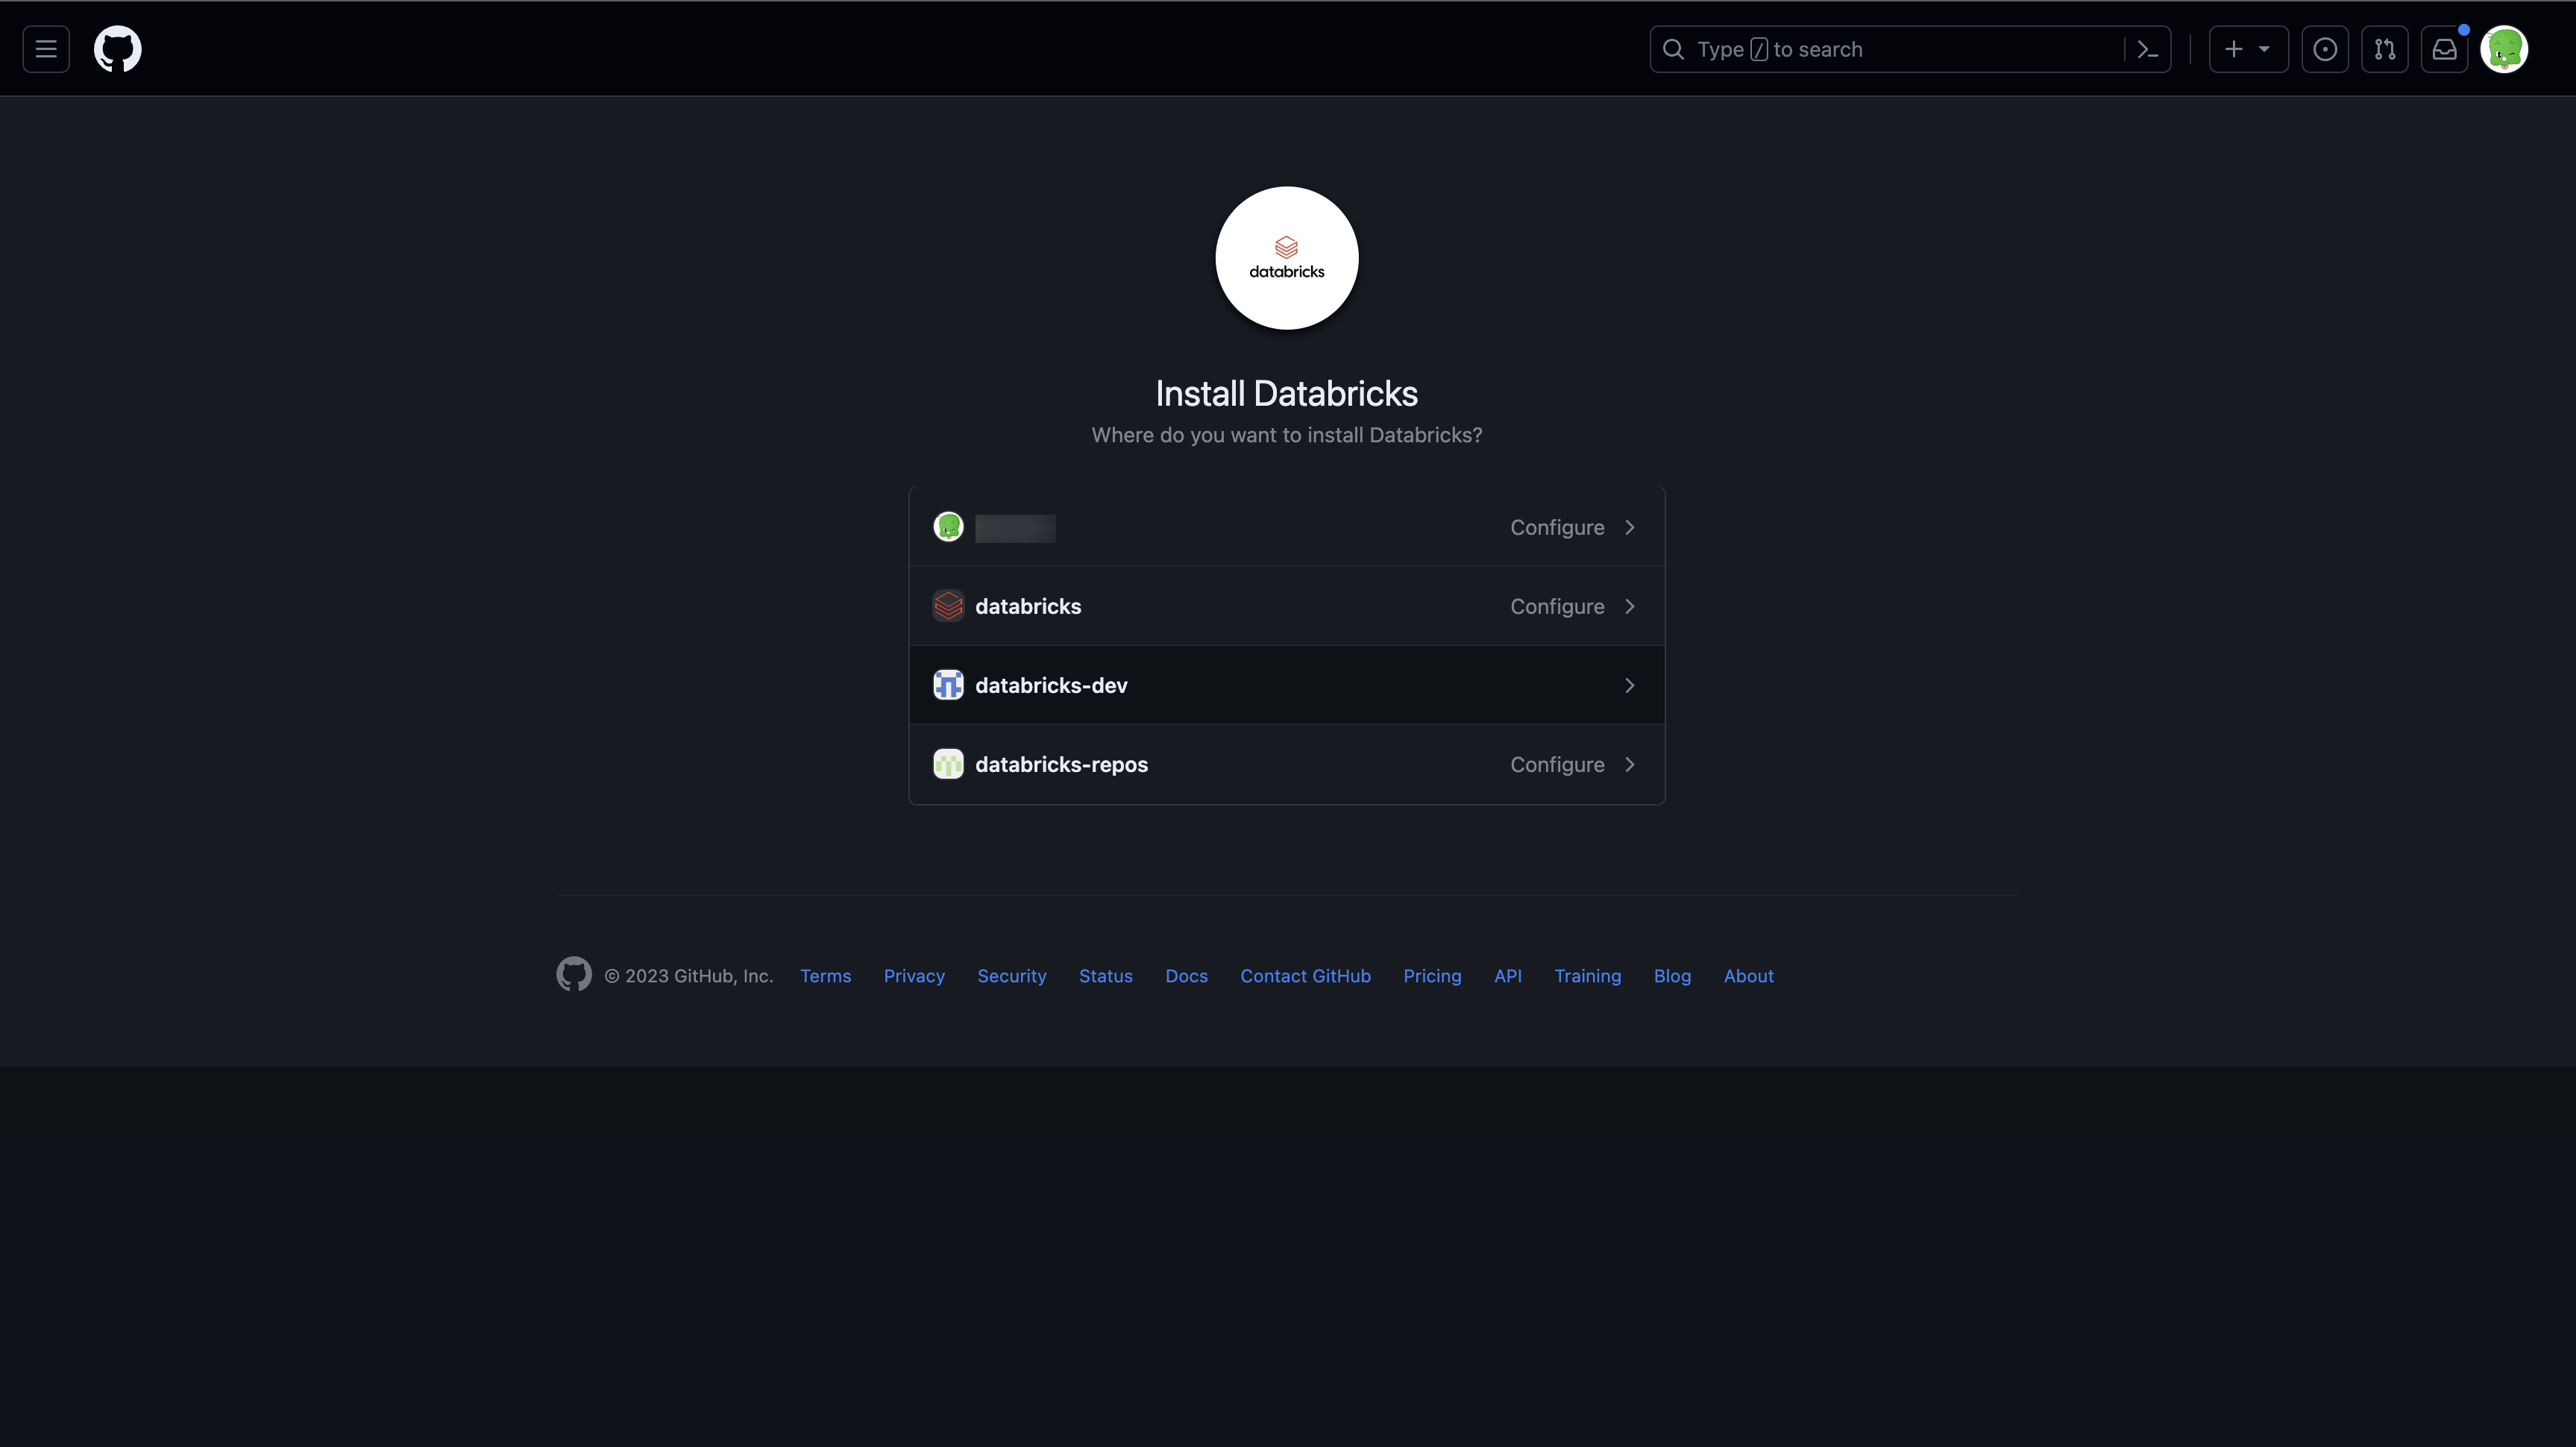Click the GitHub home octocat icon
The height and width of the screenshot is (1447, 2576).
tap(115, 48)
